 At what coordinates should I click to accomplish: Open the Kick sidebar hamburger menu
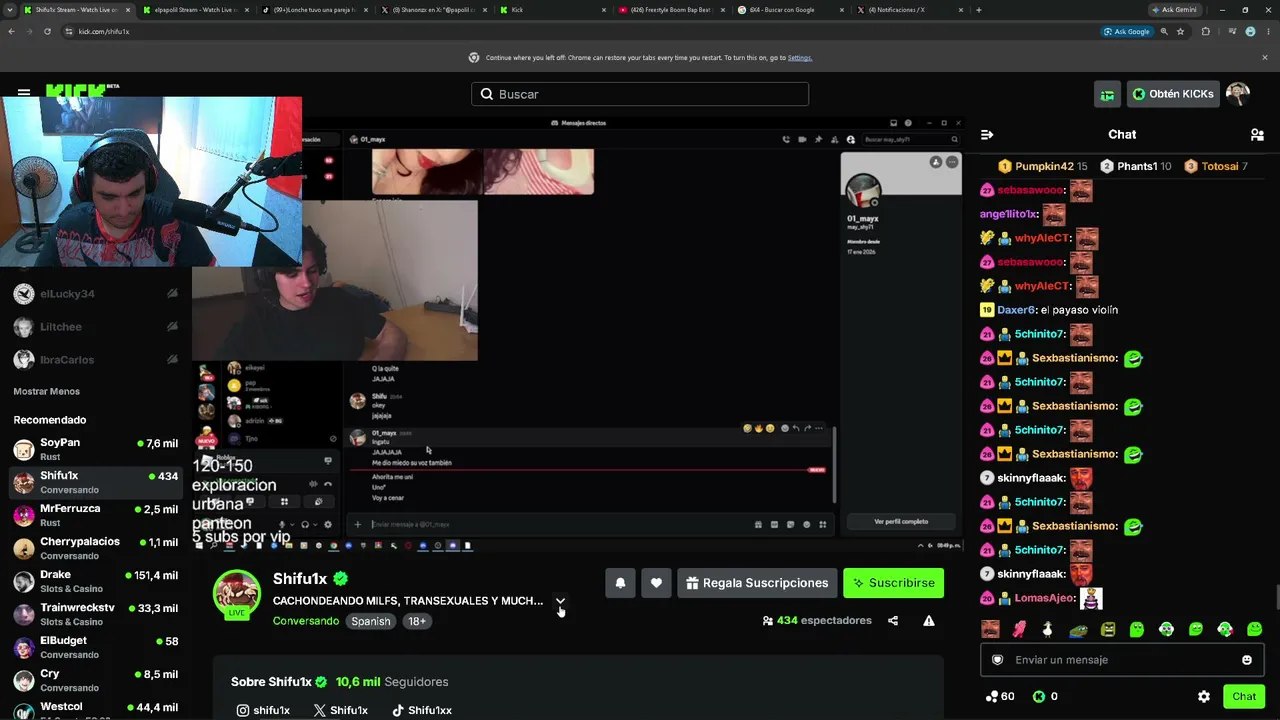[24, 93]
